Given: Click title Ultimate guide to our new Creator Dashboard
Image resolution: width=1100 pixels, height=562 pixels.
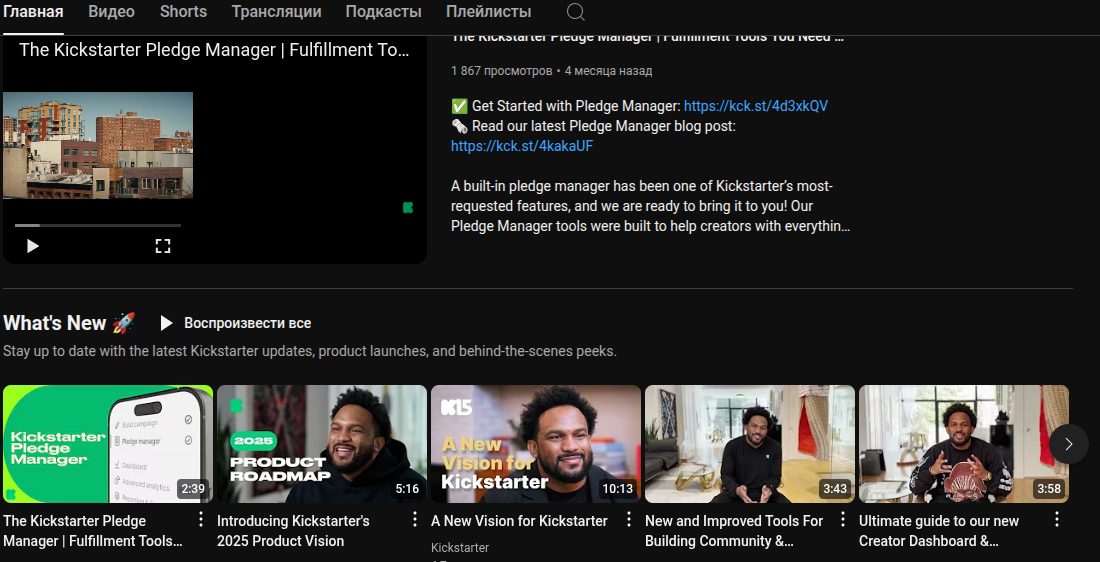Looking at the screenshot, I should pos(939,531).
